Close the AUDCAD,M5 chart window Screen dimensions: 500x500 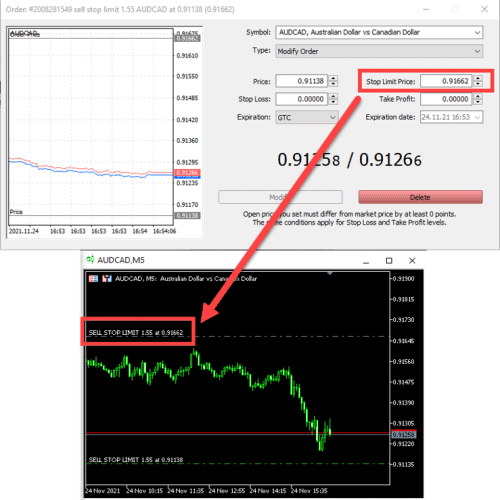412,260
